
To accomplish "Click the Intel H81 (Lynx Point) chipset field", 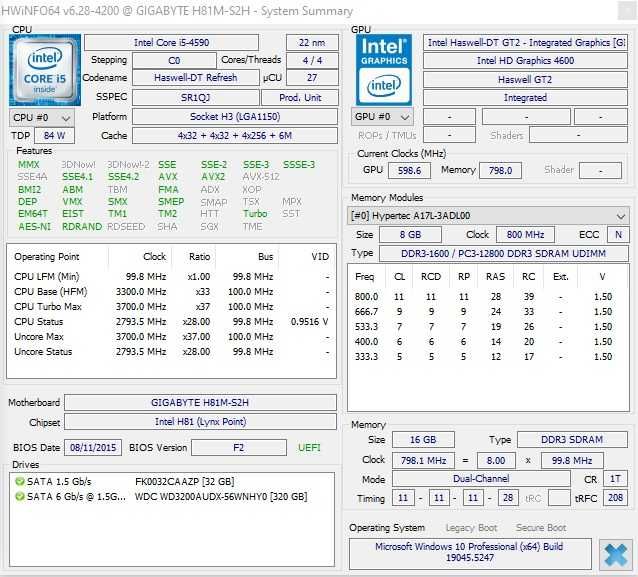I will (200, 422).
